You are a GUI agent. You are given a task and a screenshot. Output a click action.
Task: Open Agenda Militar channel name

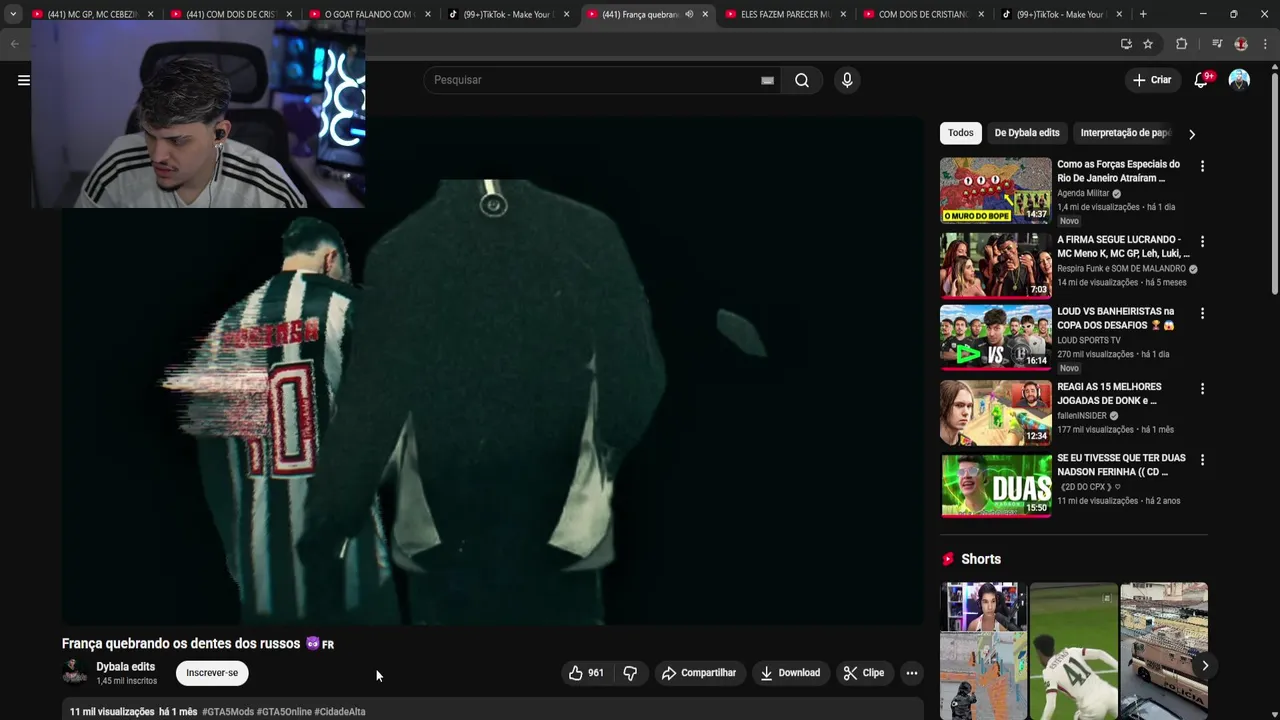1083,193
